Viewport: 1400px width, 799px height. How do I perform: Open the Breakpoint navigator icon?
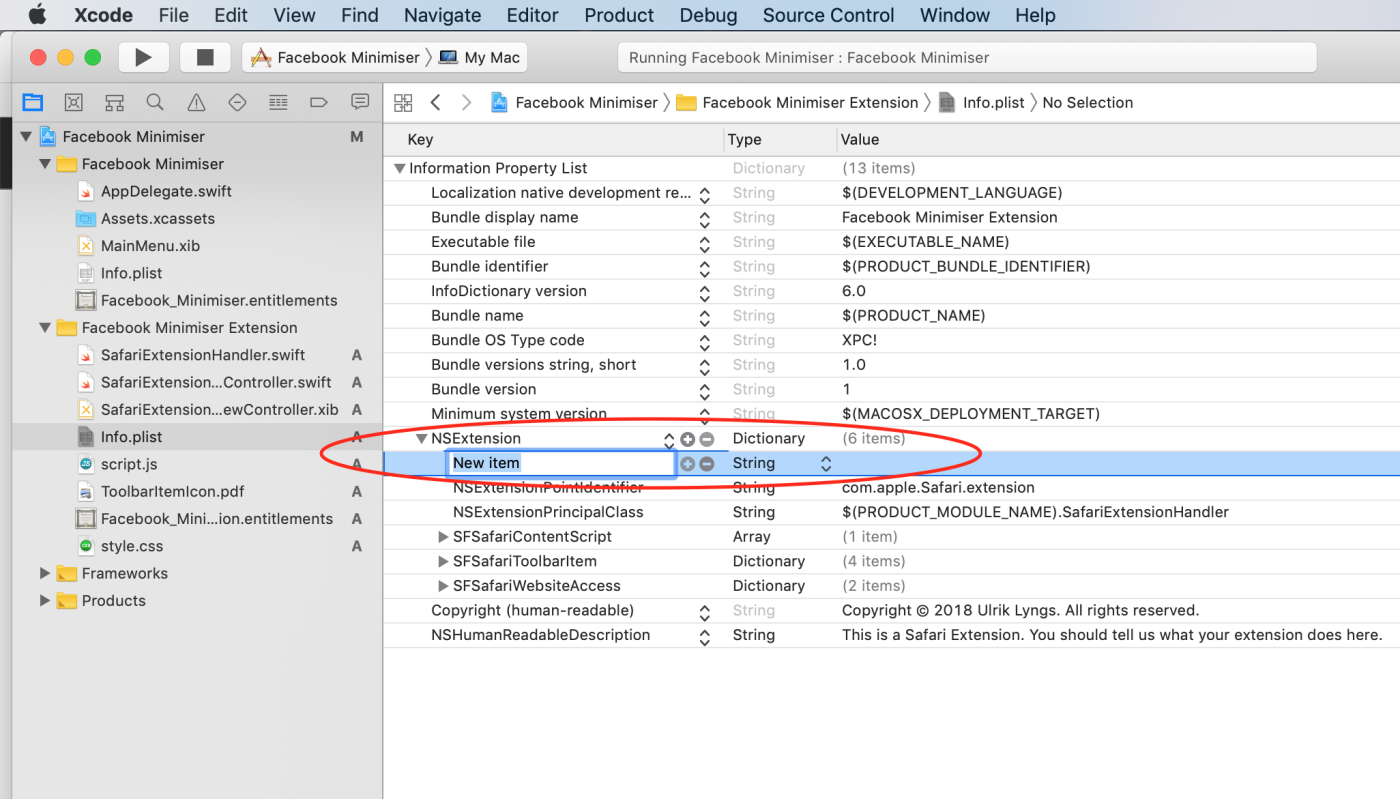319,102
